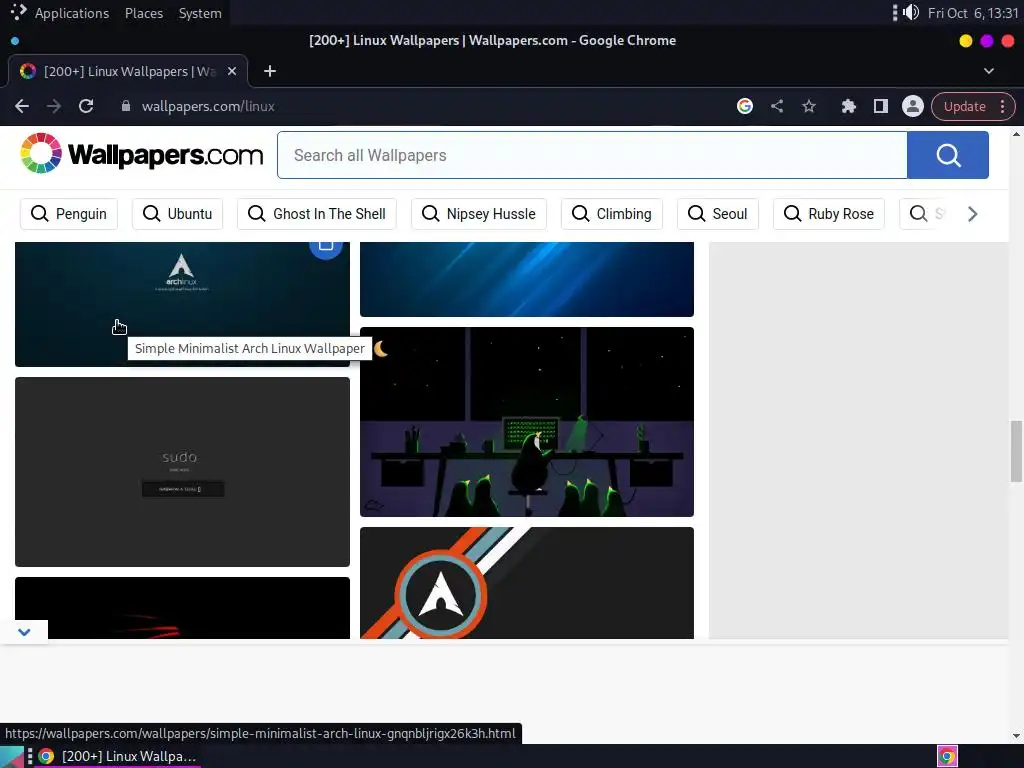Open the sudo dark wallpaper

click(182, 472)
